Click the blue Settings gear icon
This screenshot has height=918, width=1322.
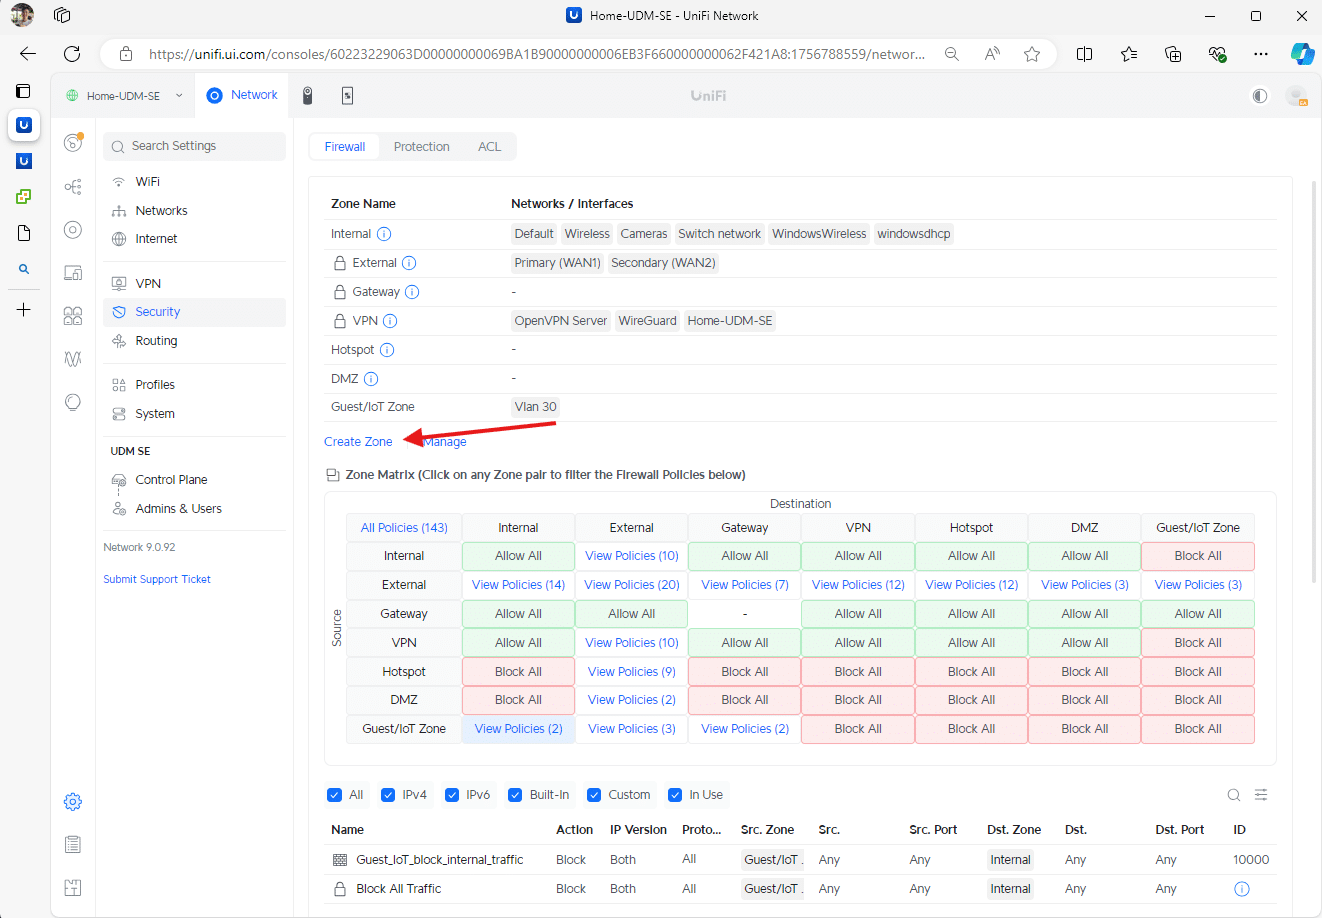(x=73, y=802)
